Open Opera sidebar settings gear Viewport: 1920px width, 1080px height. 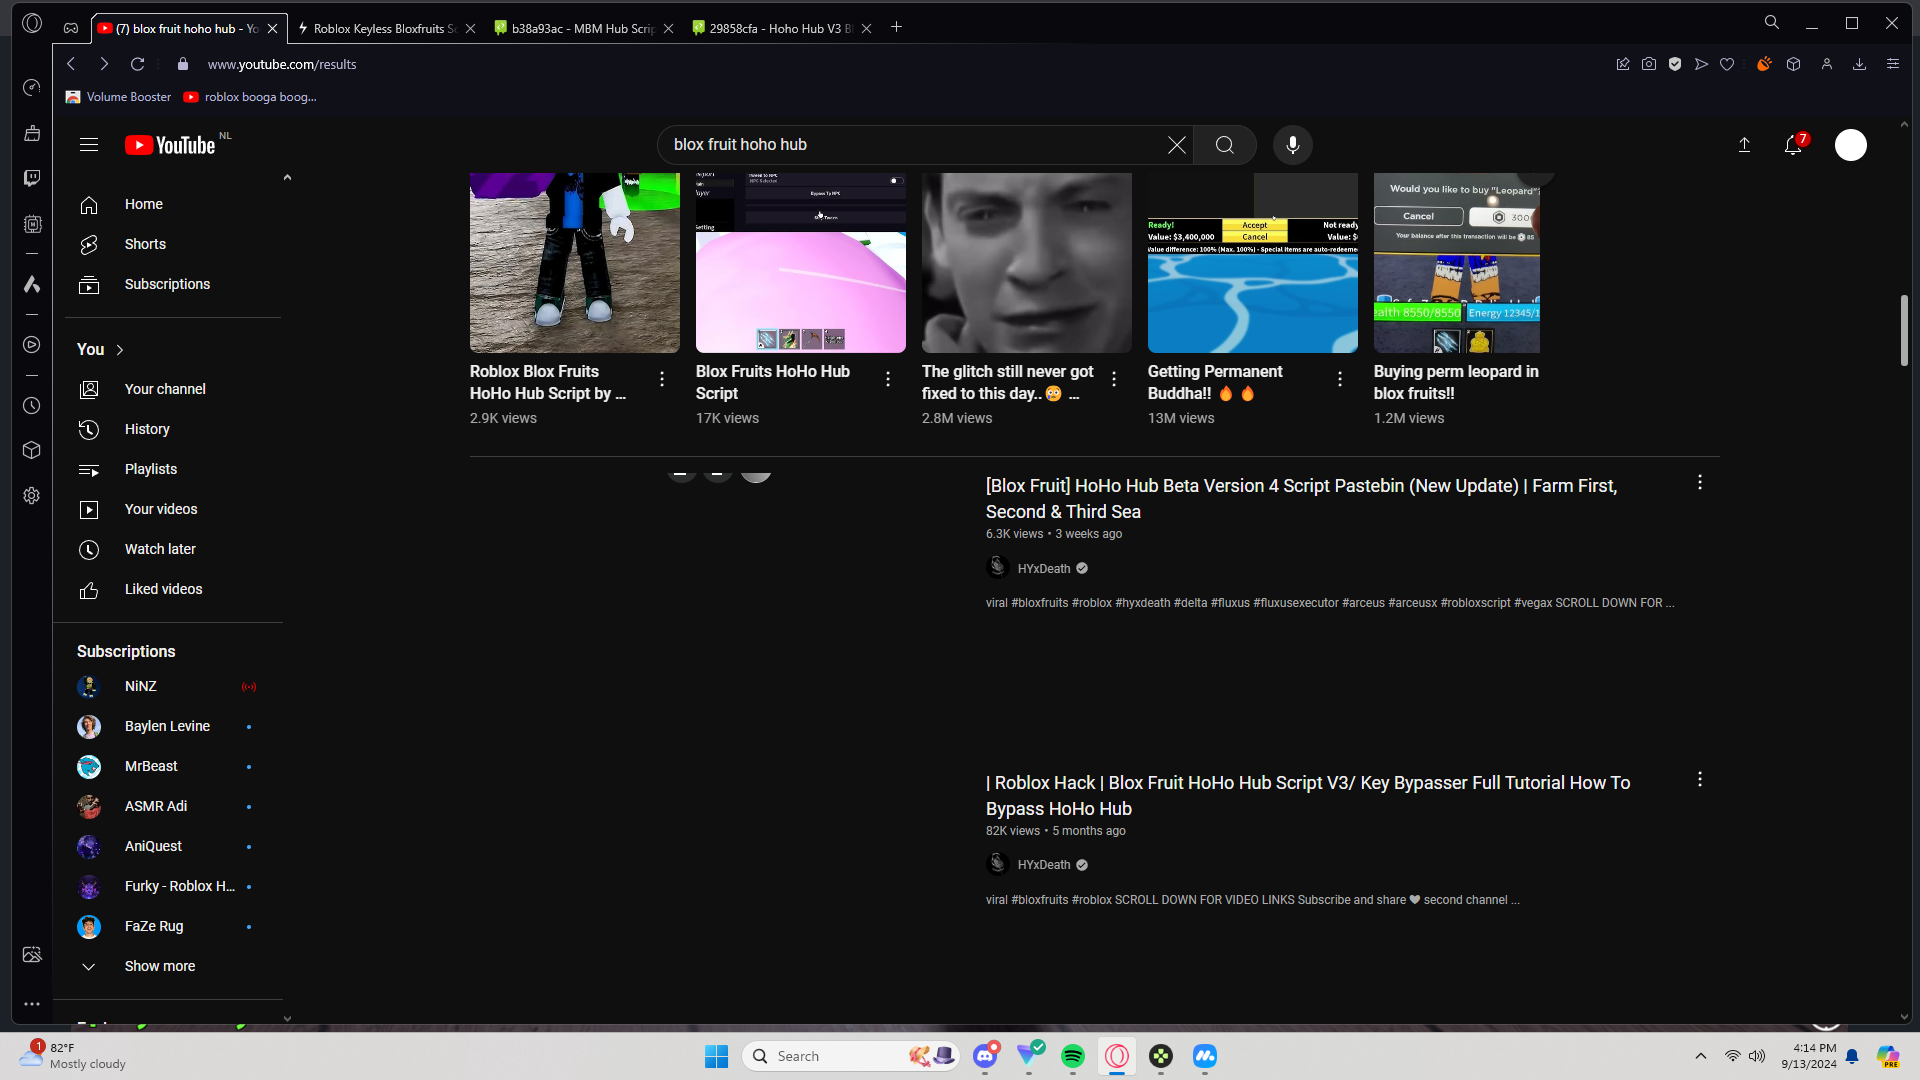tap(32, 495)
